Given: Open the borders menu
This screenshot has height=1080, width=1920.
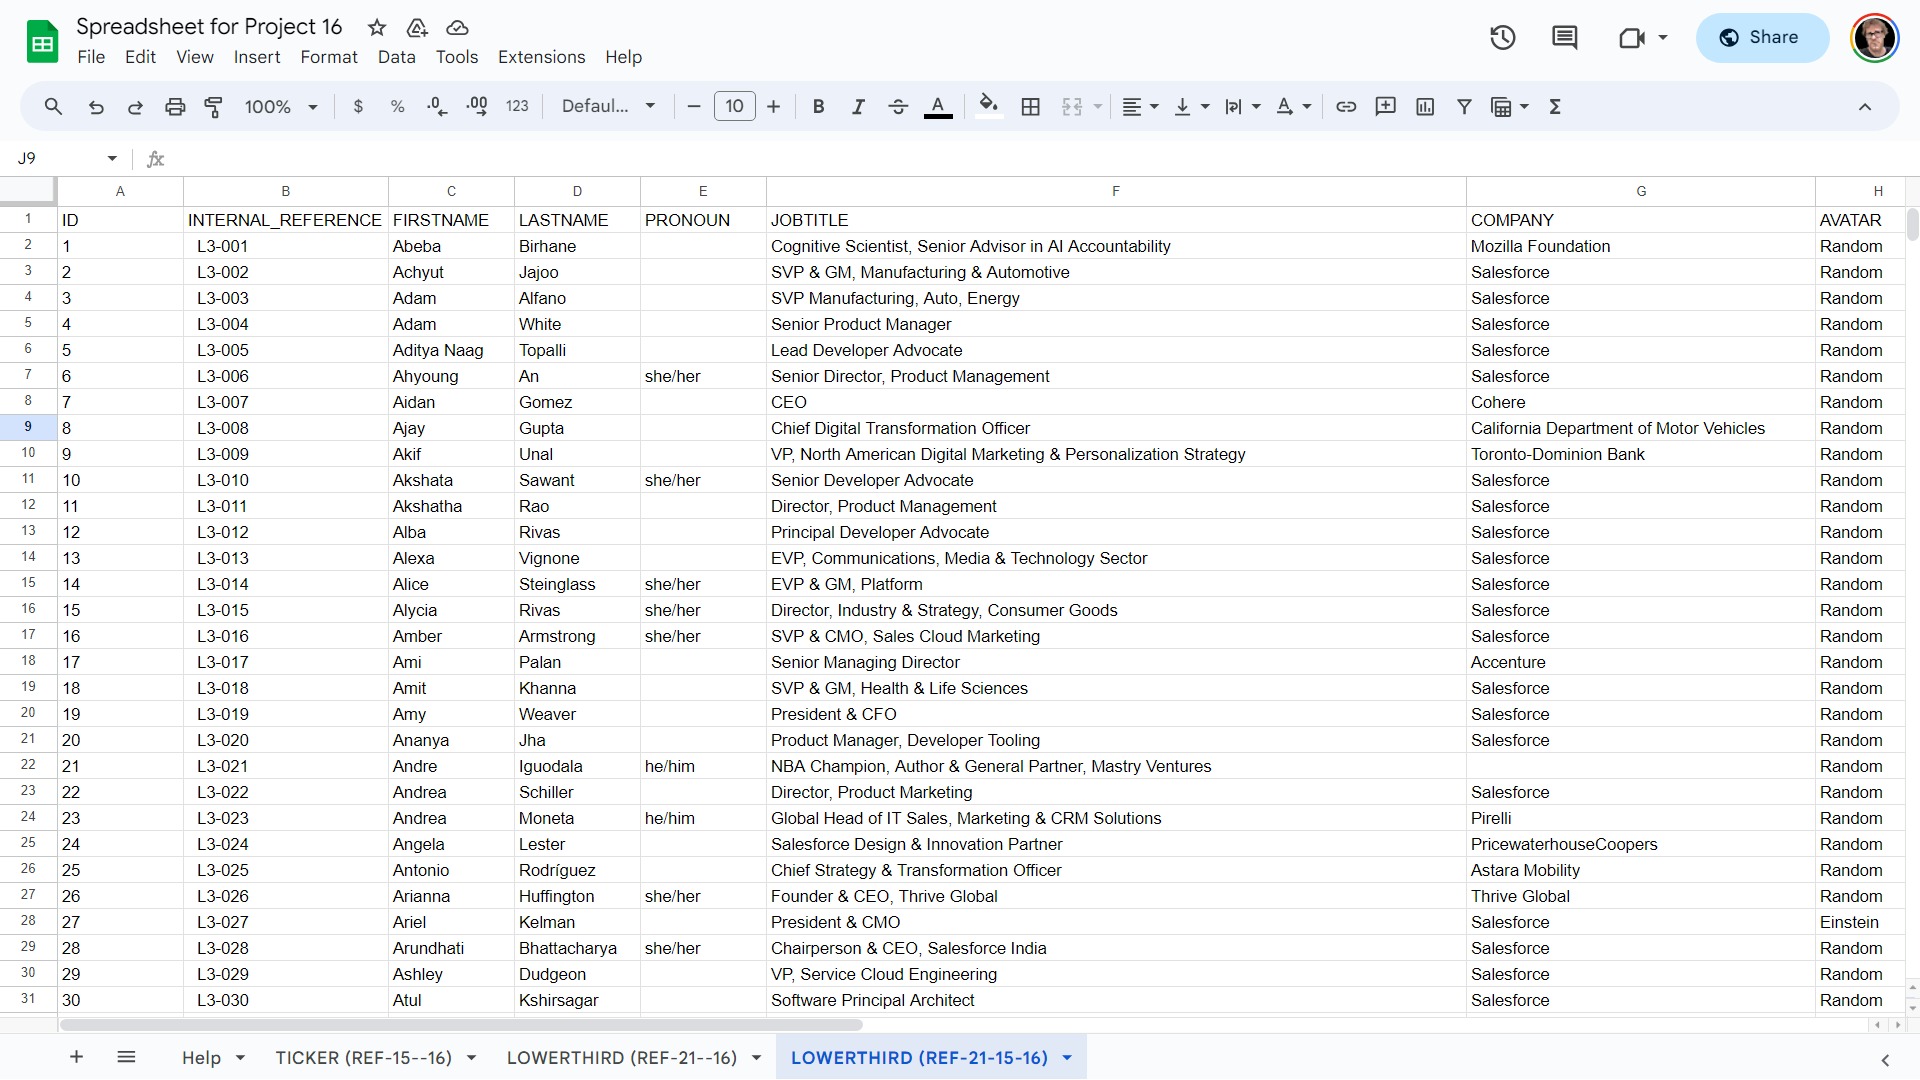Looking at the screenshot, I should pyautogui.click(x=1031, y=107).
